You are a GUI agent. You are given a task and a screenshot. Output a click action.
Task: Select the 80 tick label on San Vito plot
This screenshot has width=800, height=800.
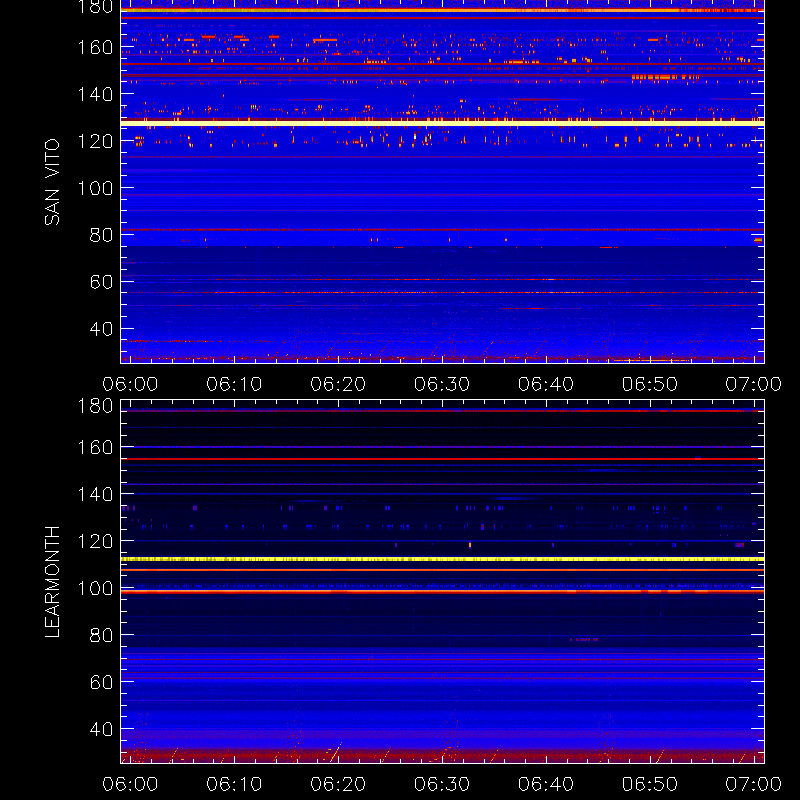[x=101, y=235]
